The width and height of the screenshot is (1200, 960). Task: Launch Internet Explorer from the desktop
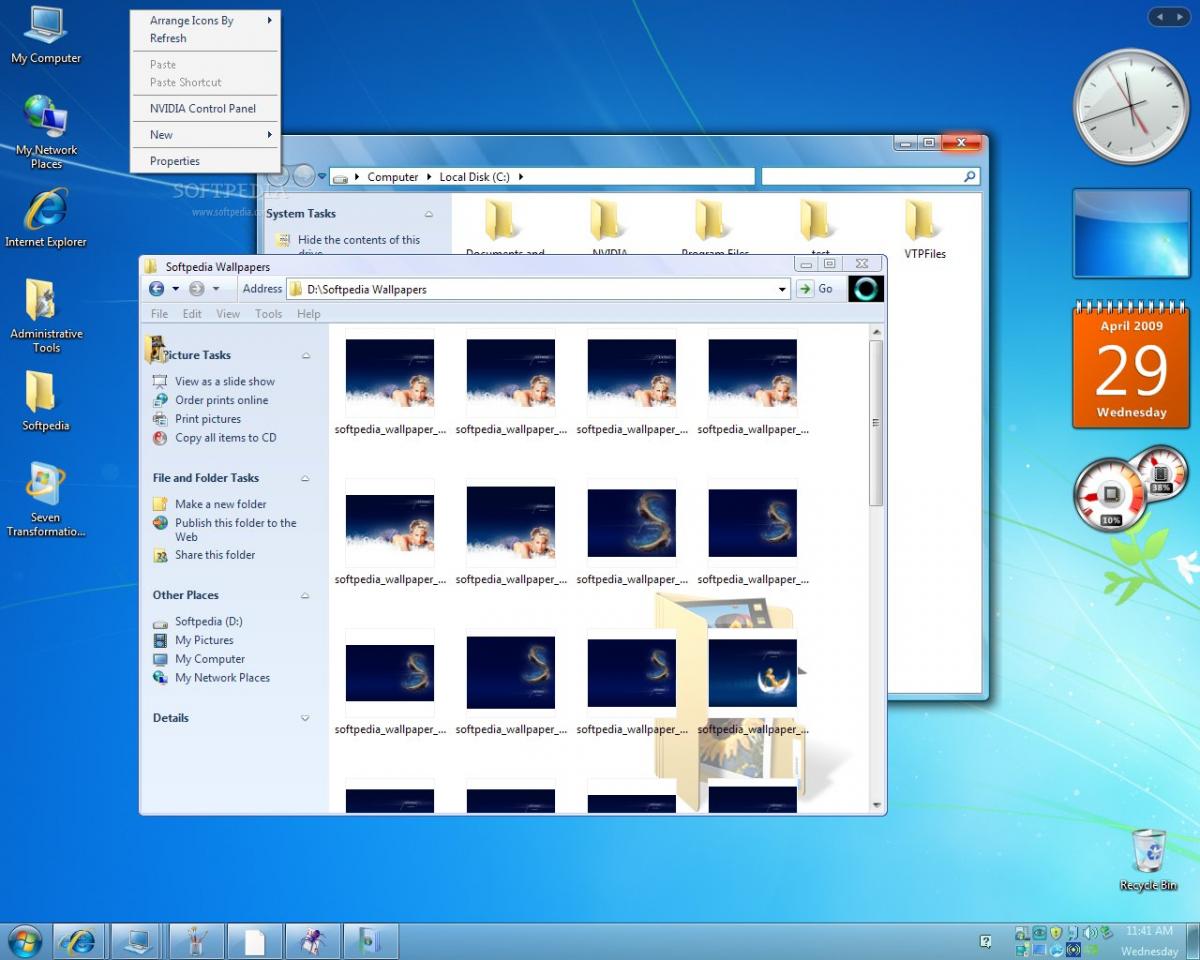46,218
